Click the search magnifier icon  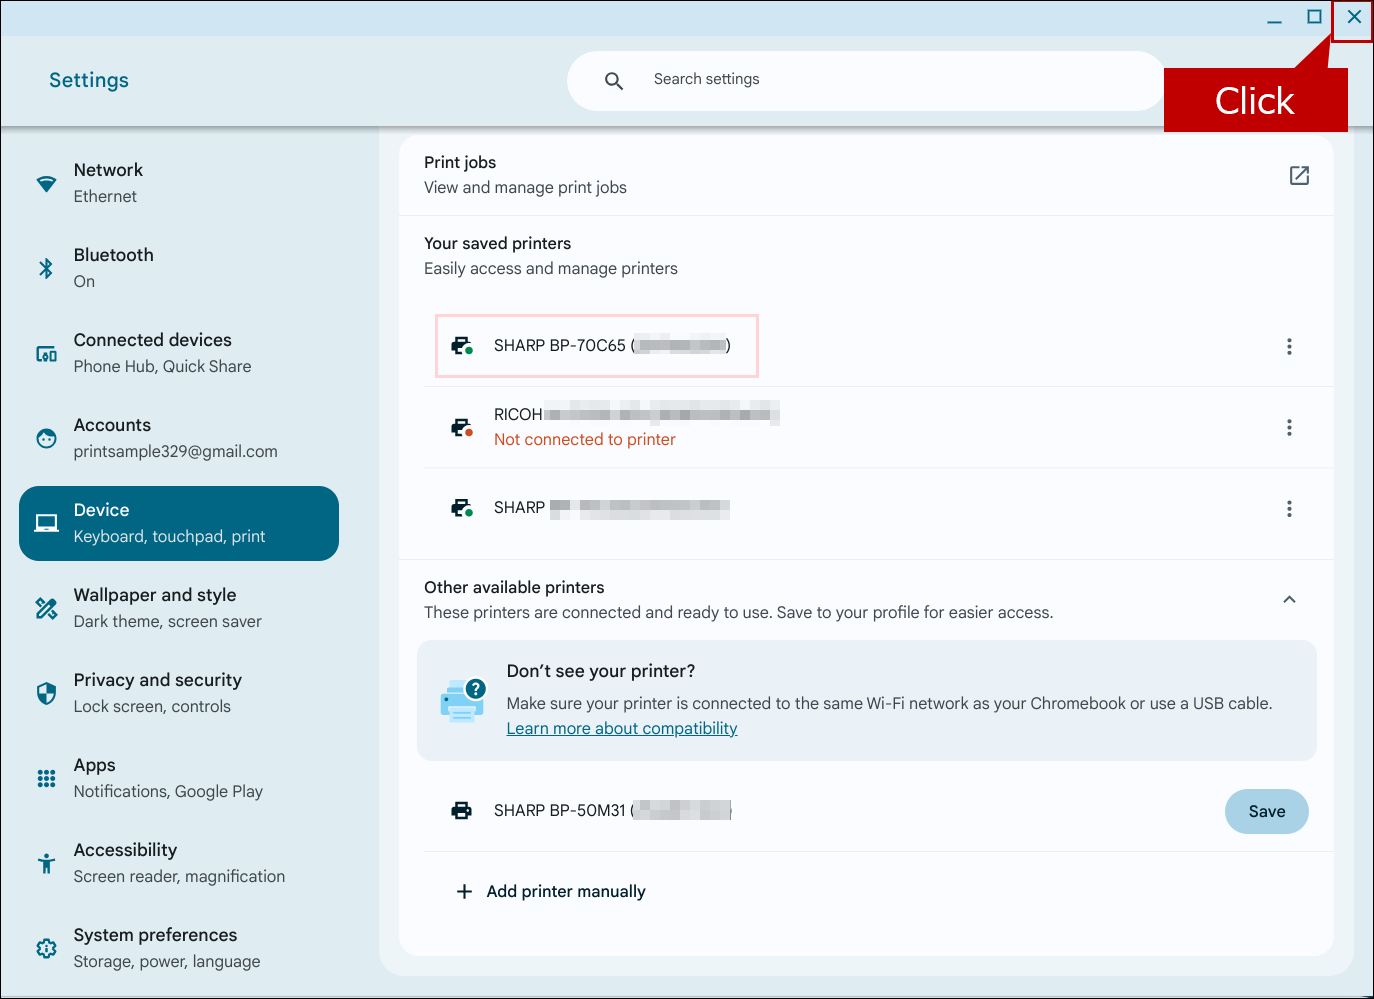[614, 80]
